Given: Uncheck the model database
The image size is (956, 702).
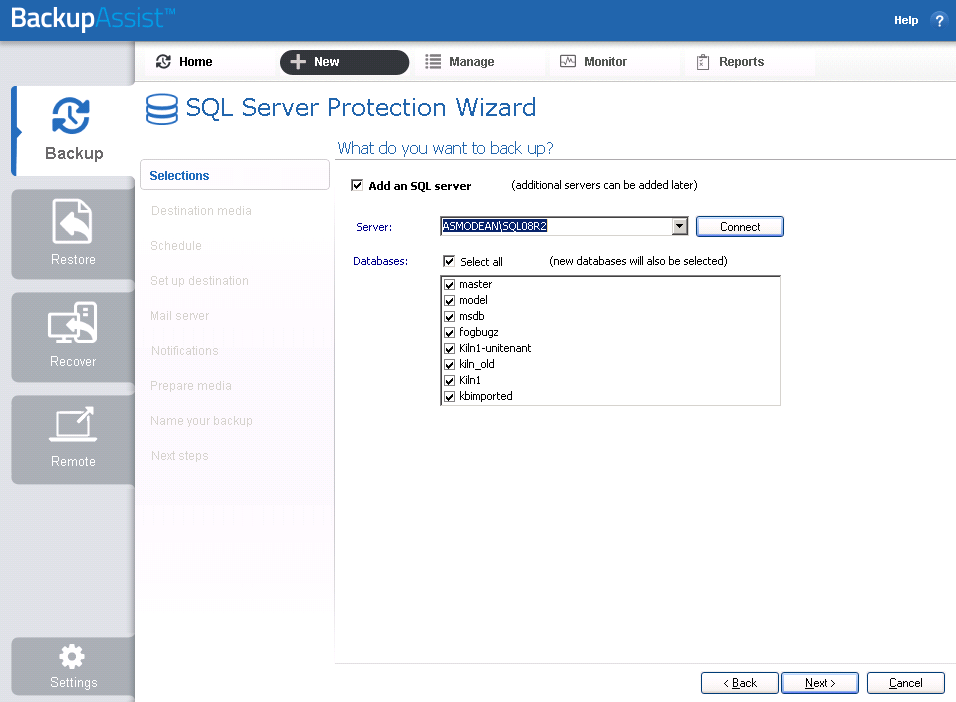Looking at the screenshot, I should click(x=449, y=300).
